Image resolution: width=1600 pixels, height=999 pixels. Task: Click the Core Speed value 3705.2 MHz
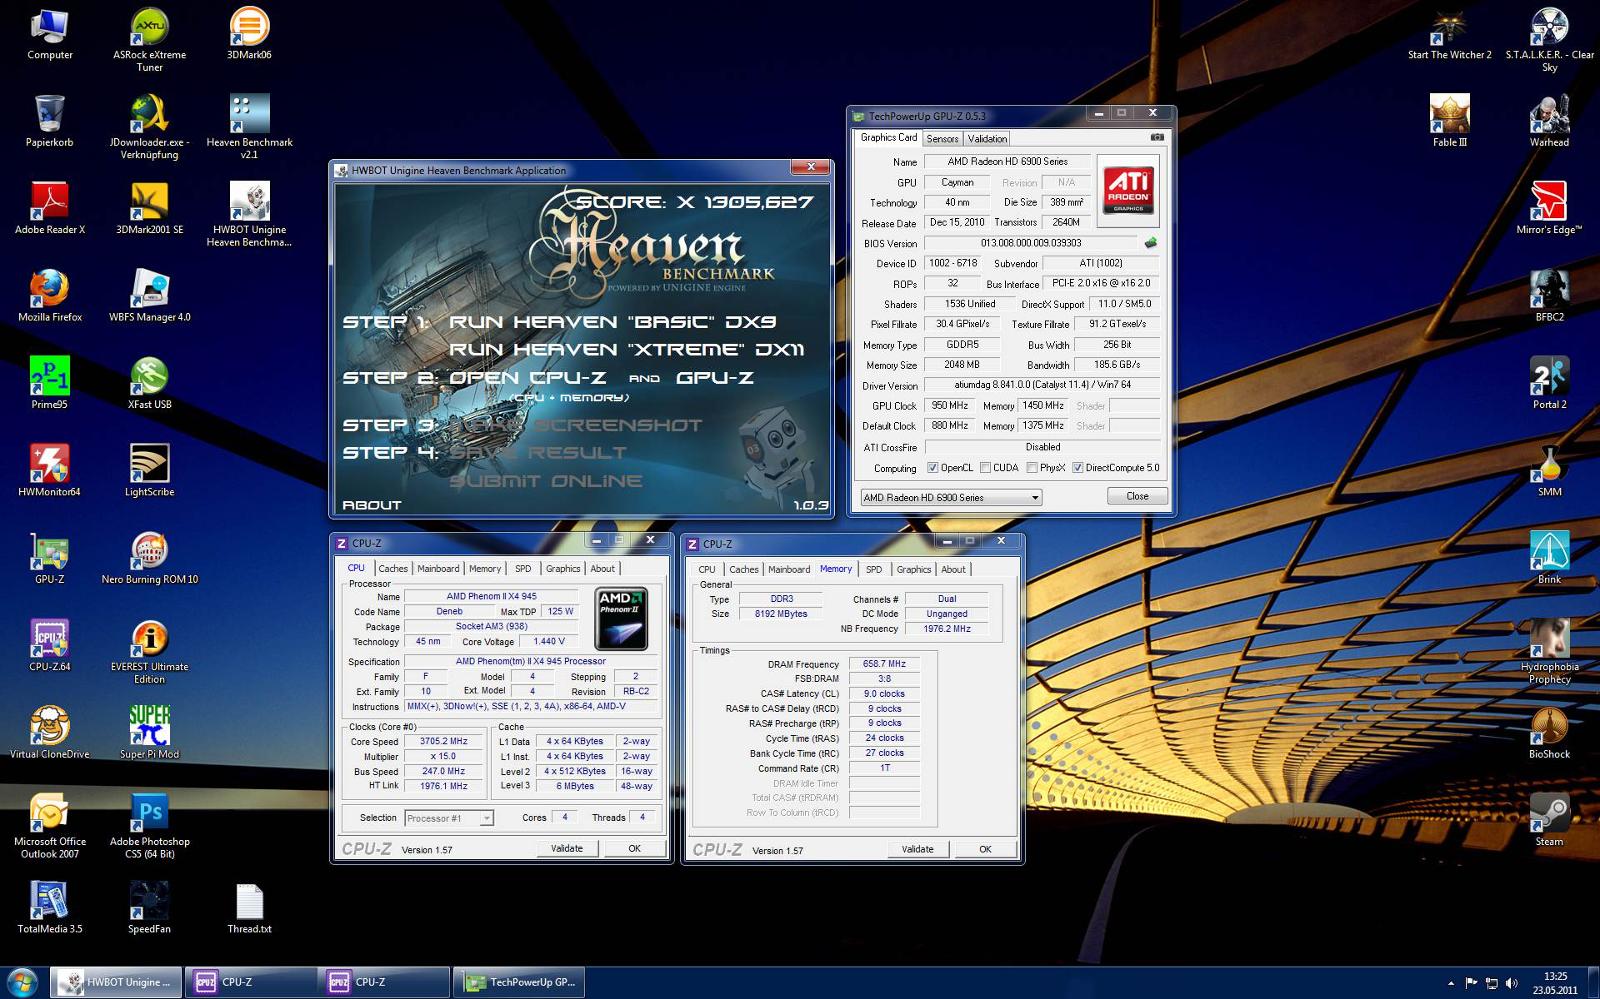444,742
